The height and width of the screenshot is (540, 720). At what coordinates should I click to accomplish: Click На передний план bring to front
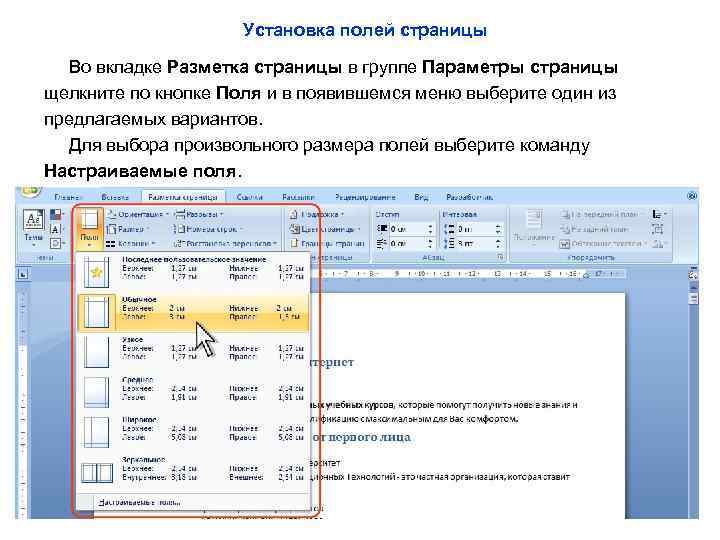point(599,214)
